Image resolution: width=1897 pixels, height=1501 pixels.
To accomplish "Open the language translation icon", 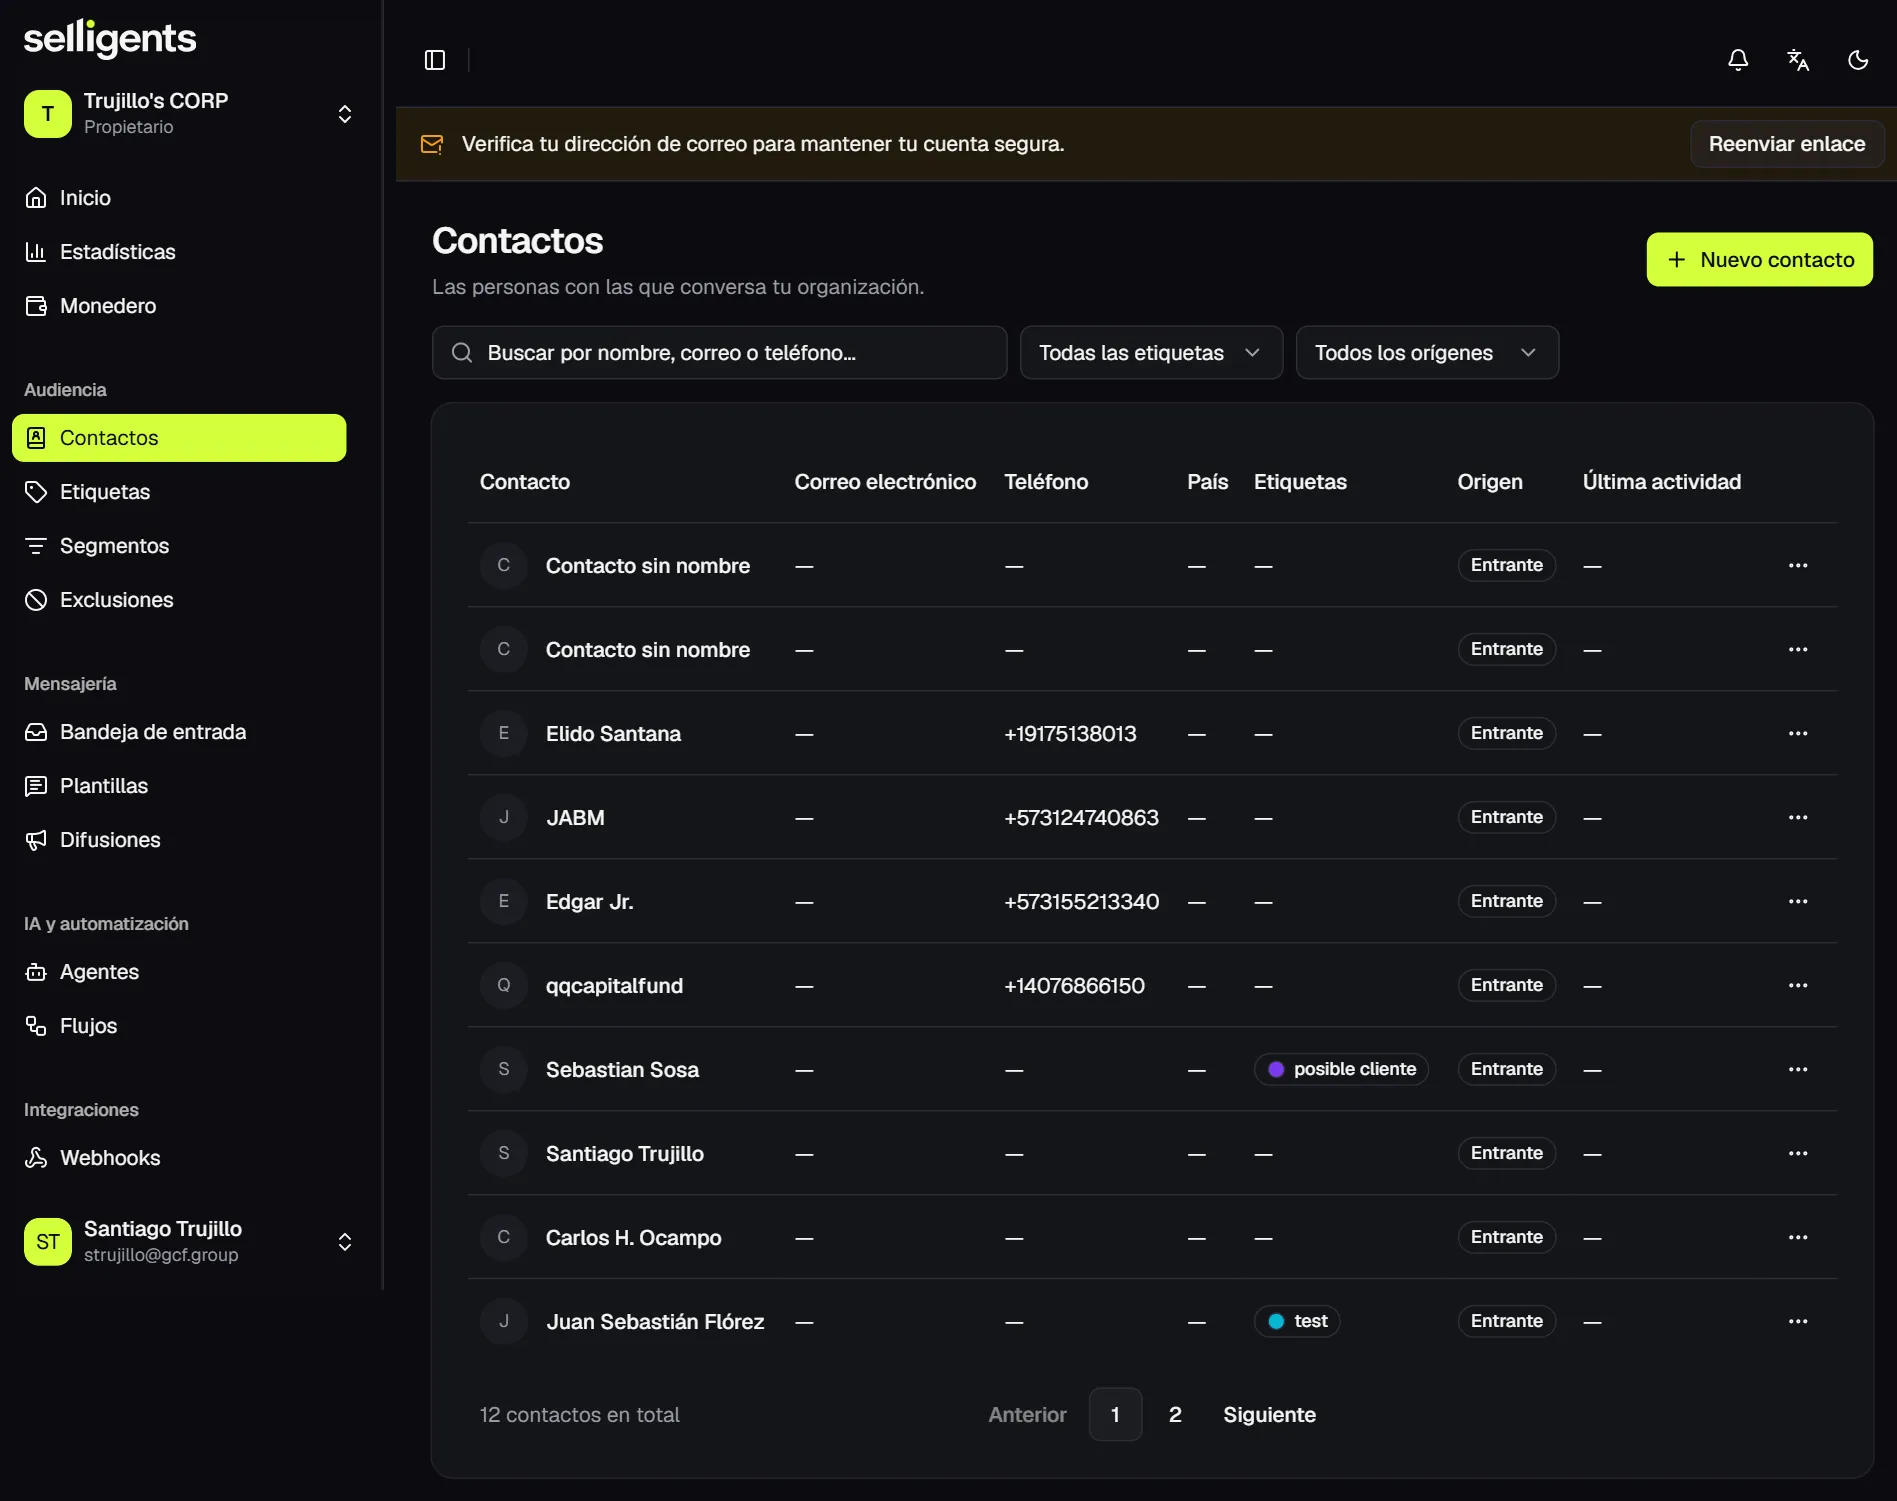I will tap(1798, 60).
